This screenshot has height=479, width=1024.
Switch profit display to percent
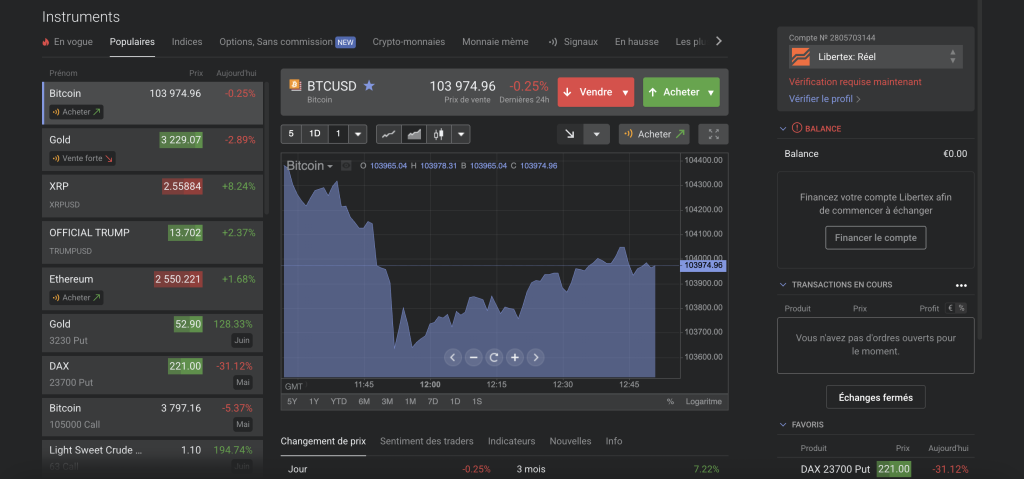point(961,308)
